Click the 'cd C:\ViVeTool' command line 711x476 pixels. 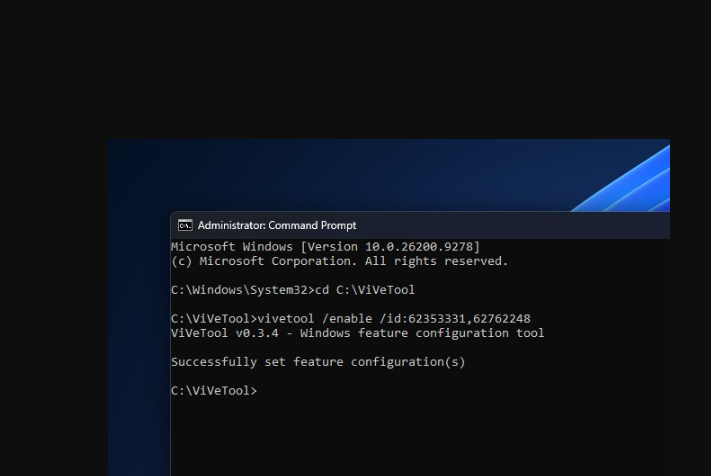tap(292, 290)
